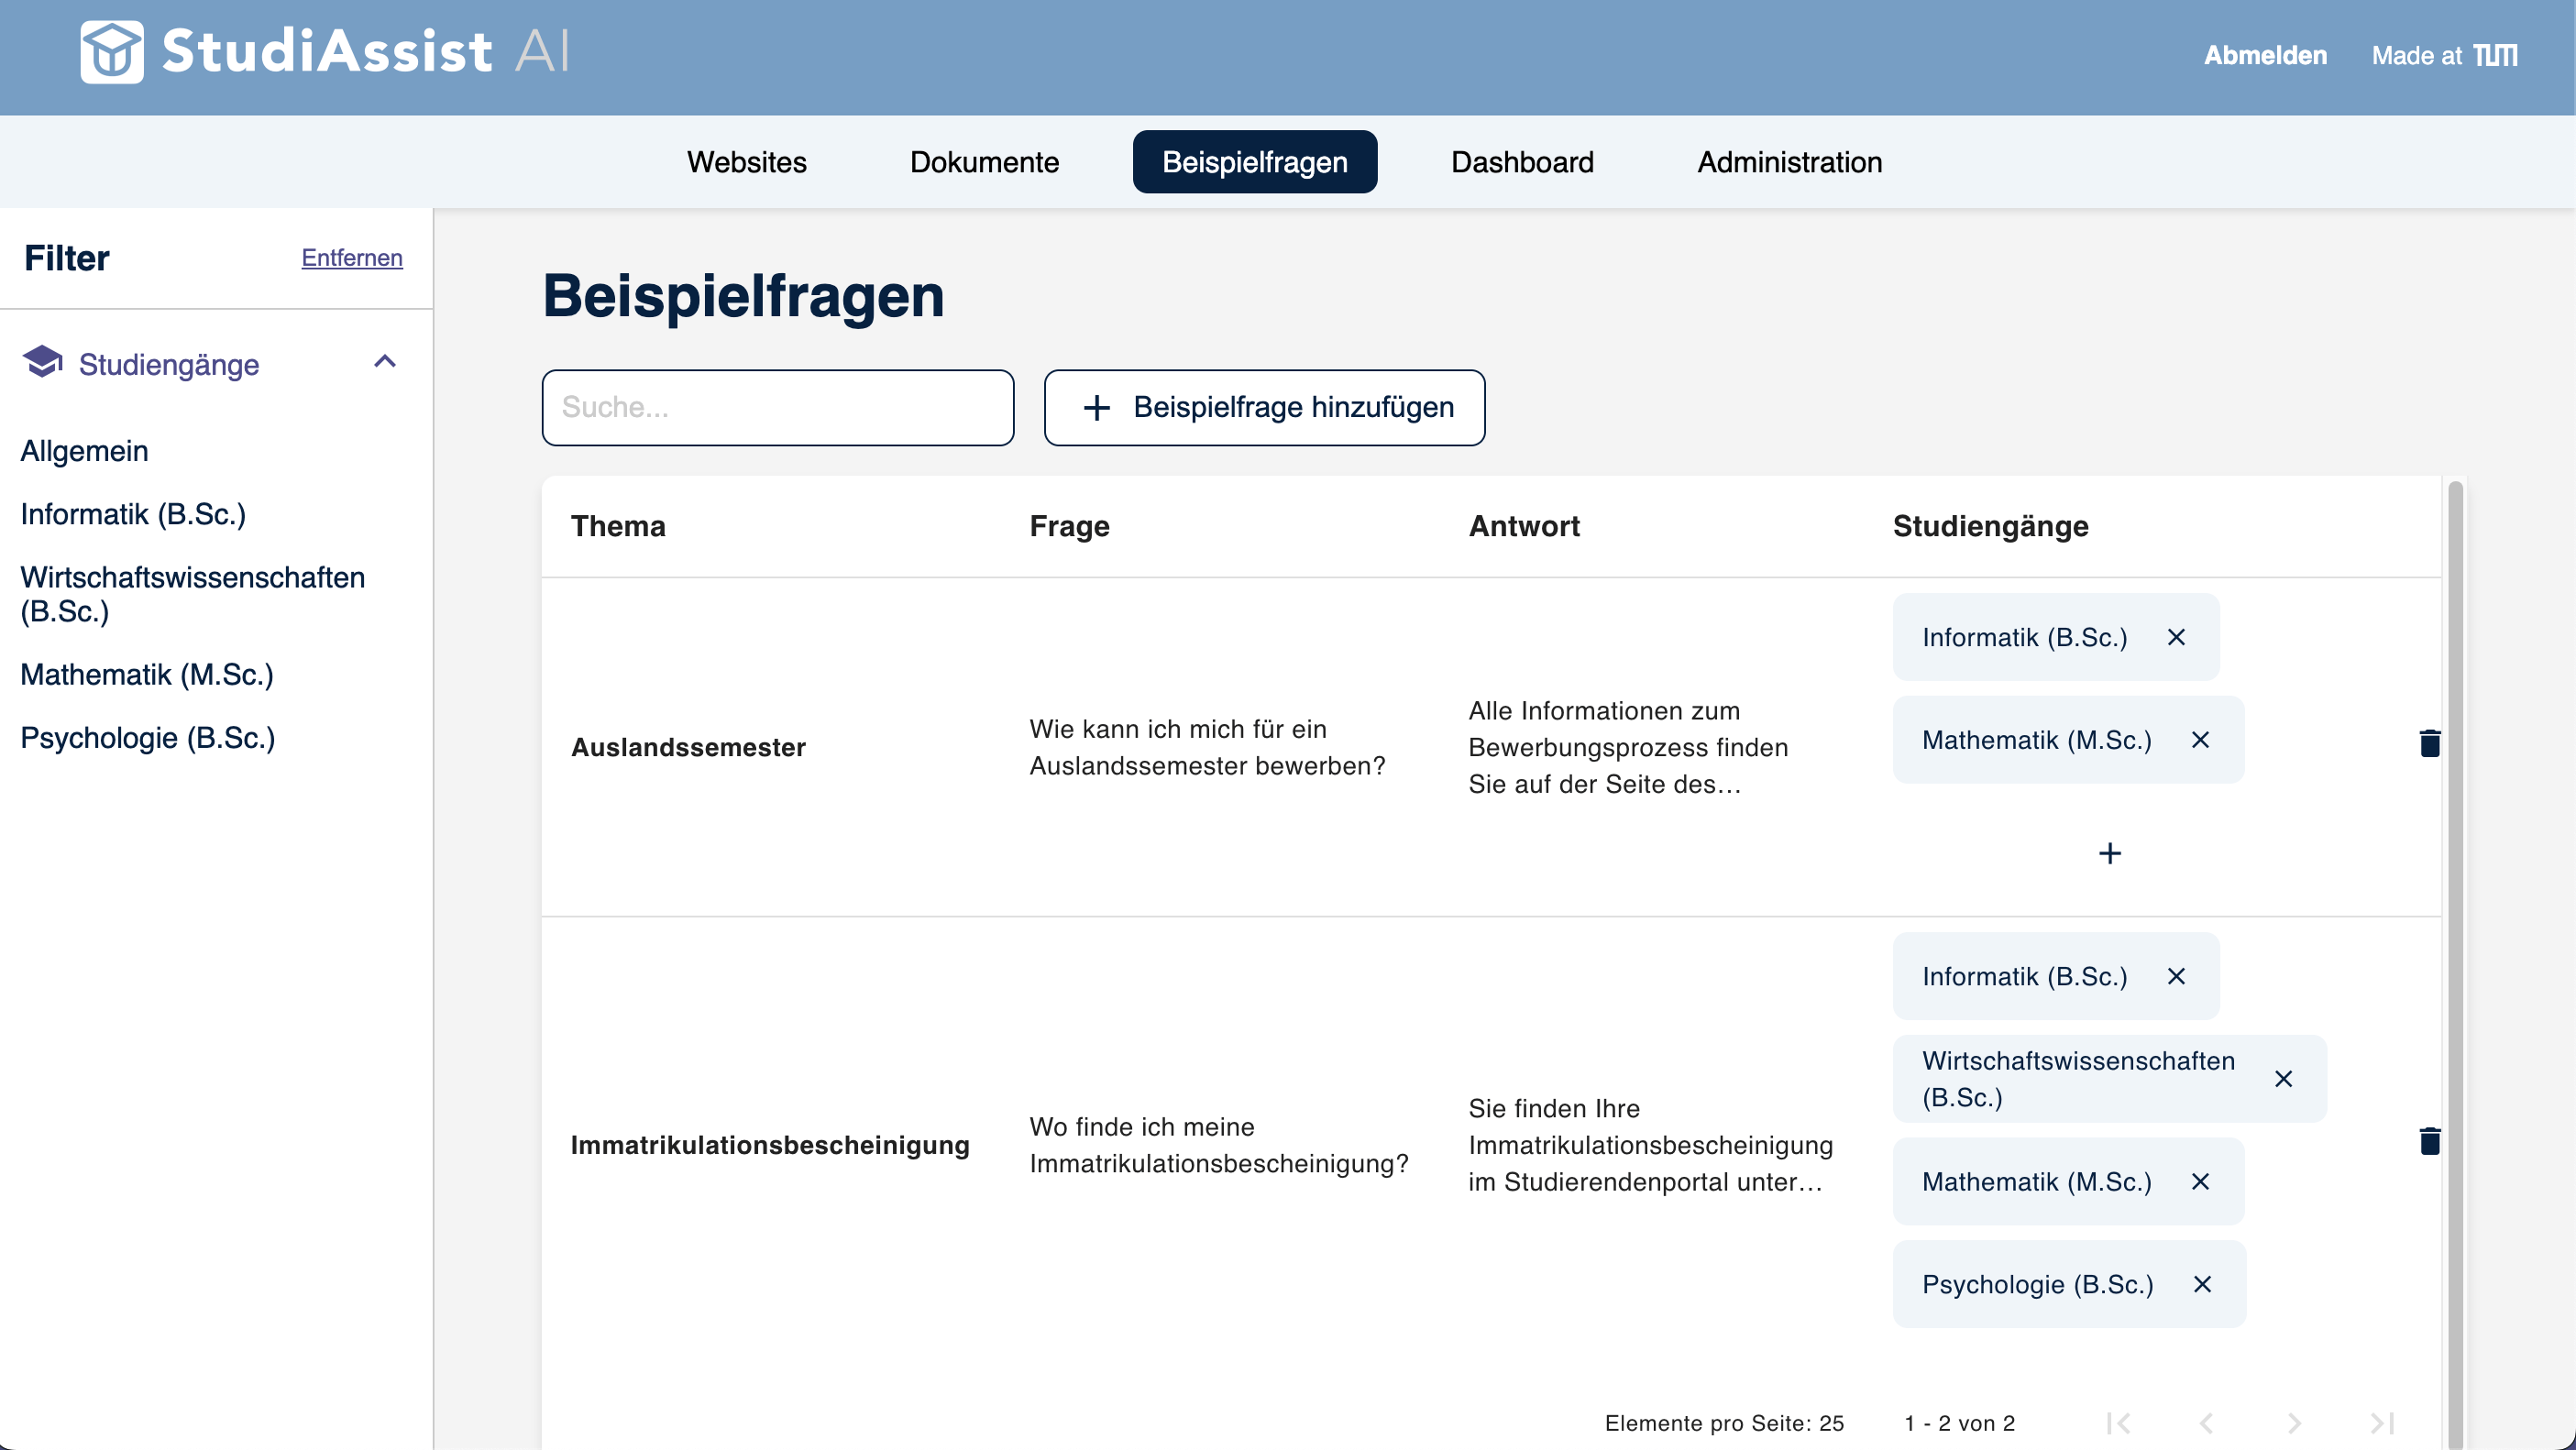
Task: Click the Studiengänge graduation cap filter icon
Action: 42,362
